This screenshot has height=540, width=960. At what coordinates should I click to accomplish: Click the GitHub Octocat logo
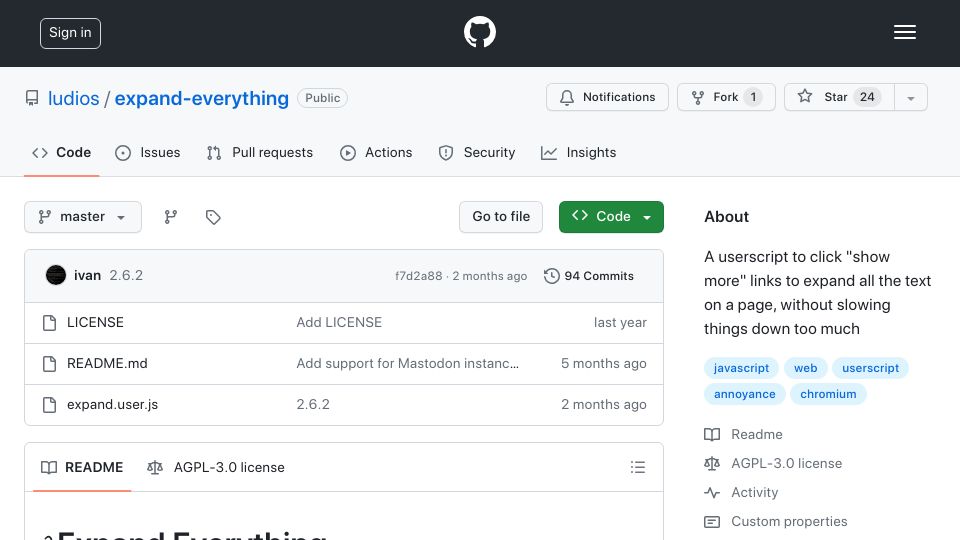[479, 32]
